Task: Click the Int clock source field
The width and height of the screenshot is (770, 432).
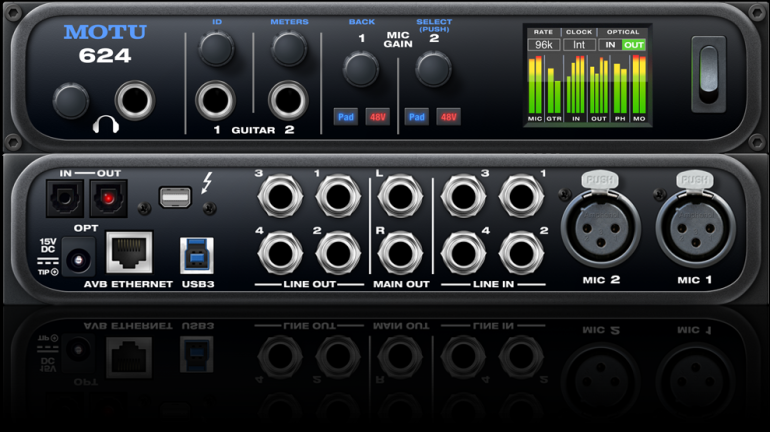Action: point(579,45)
